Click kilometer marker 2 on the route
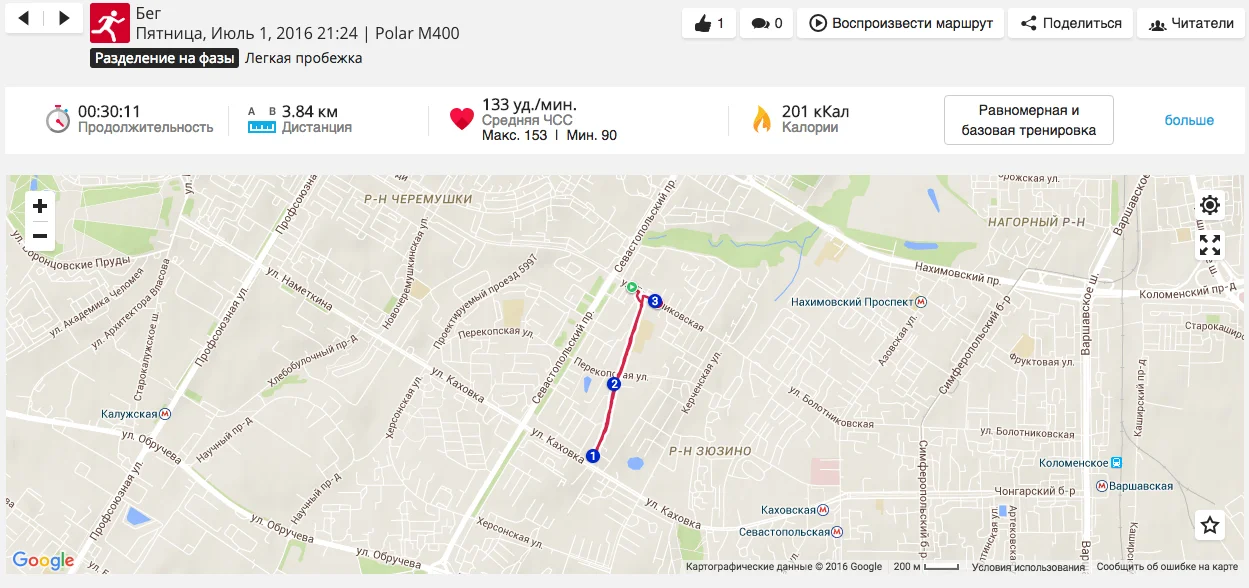1249x588 pixels. [x=614, y=384]
